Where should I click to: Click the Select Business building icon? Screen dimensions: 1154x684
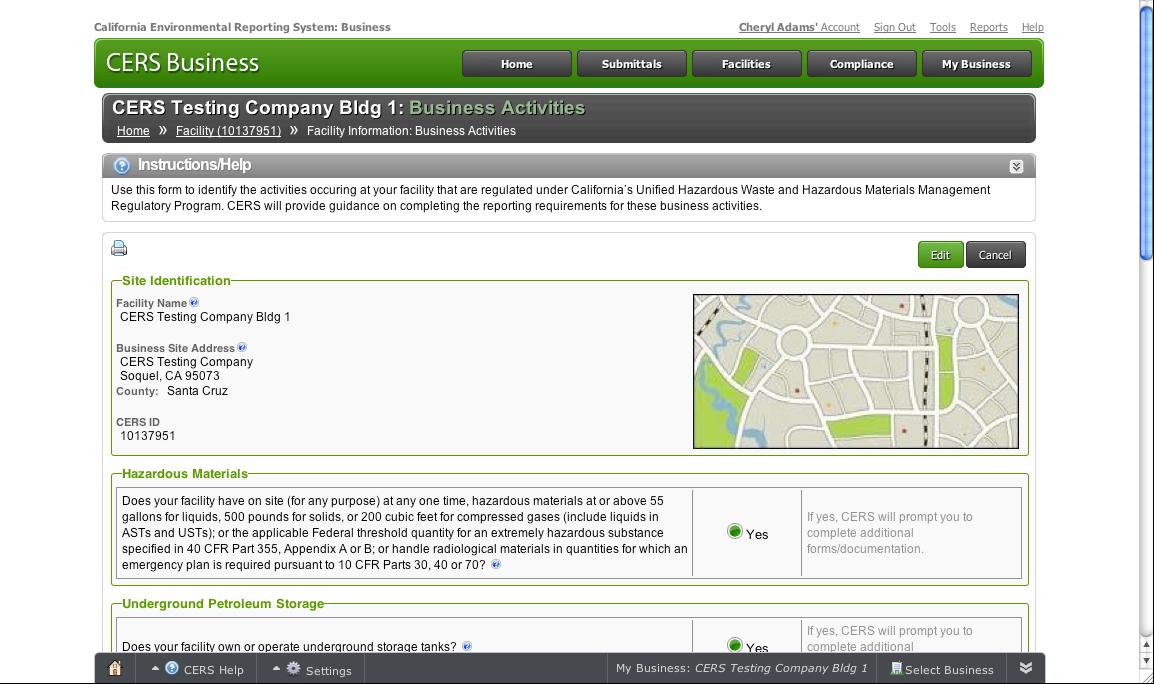(x=896, y=669)
